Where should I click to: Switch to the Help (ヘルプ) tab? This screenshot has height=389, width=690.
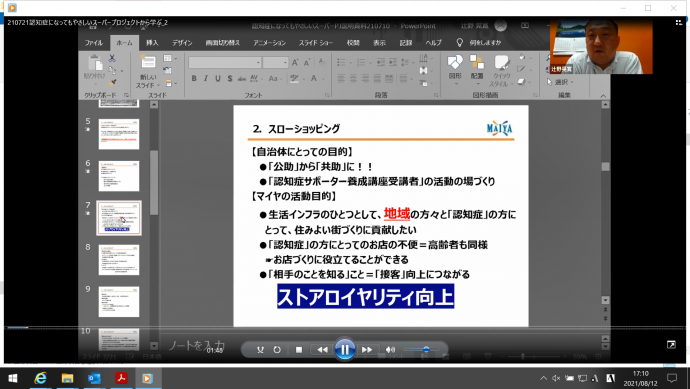433,43
